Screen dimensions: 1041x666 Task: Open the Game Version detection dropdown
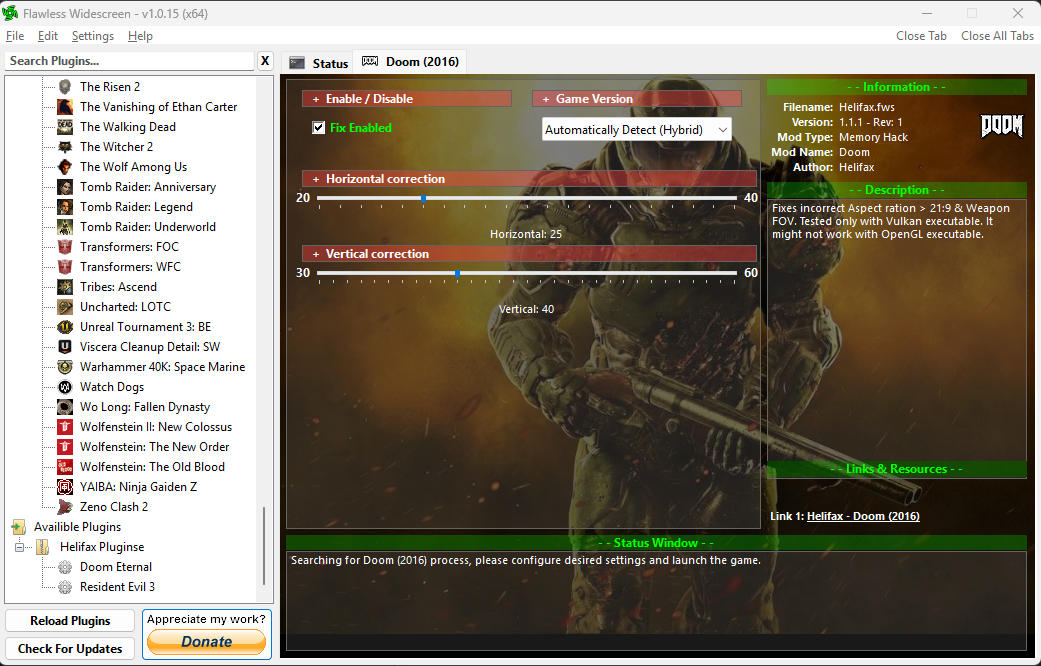(637, 129)
